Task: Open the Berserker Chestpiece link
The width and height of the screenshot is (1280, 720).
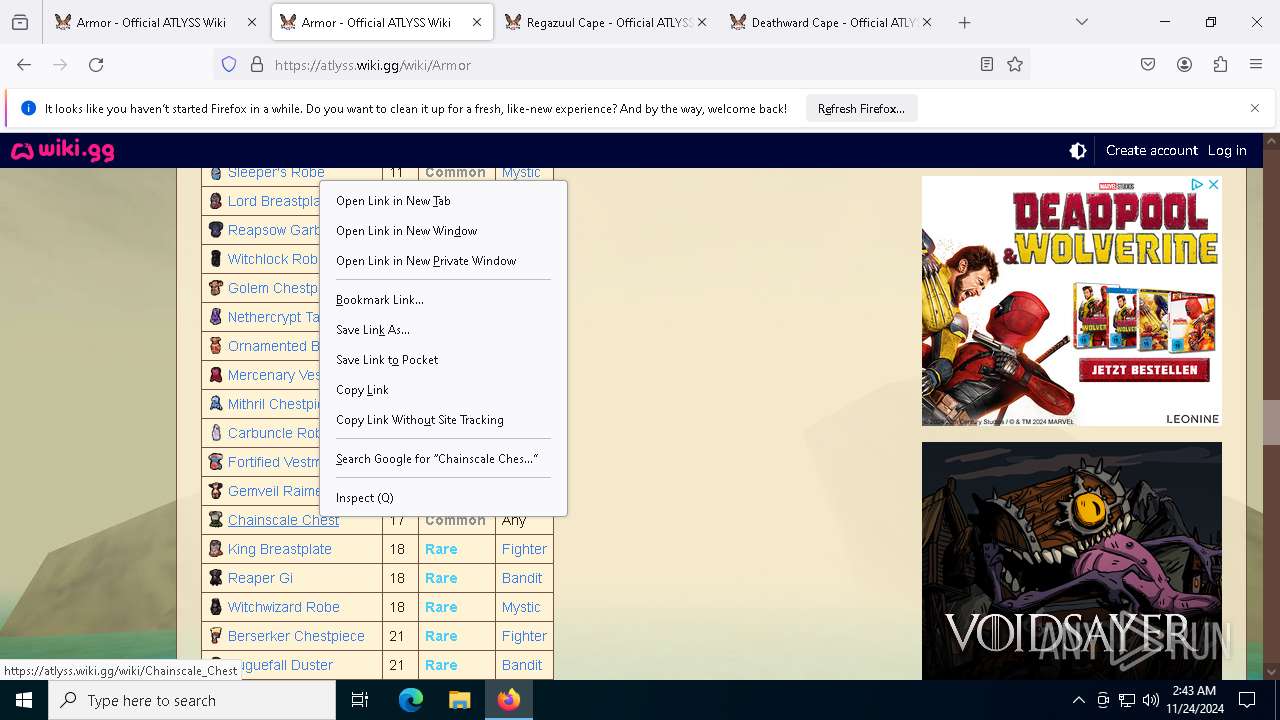Action: coord(296,636)
